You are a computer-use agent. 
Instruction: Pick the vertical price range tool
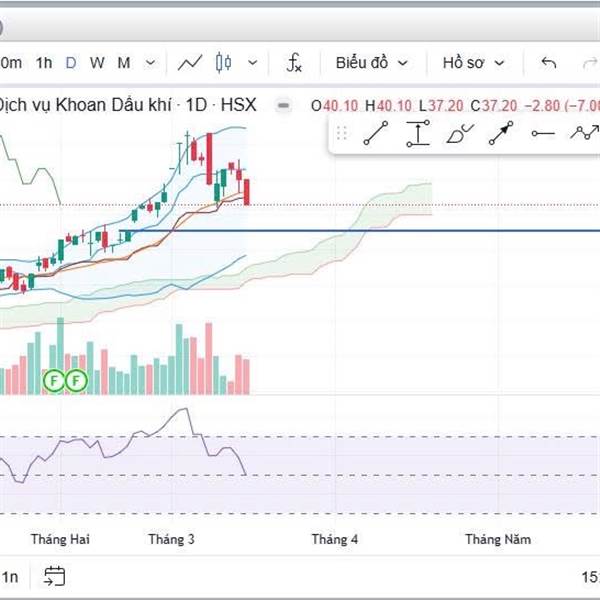point(418,133)
